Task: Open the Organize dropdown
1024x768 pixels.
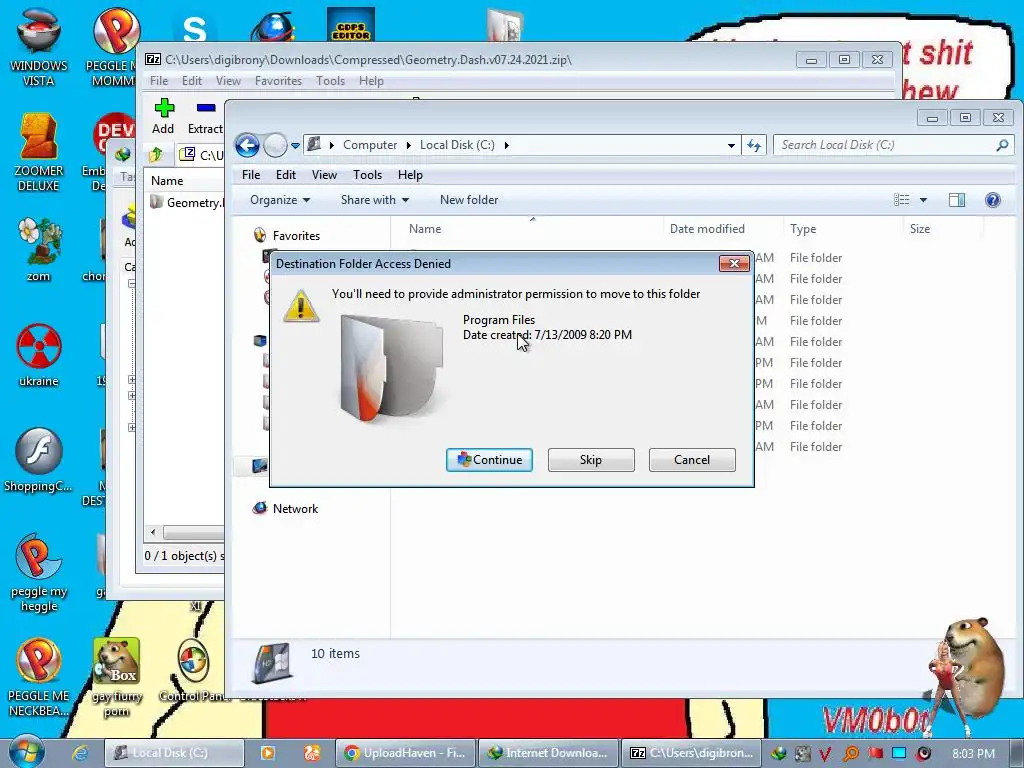Action: (x=280, y=200)
